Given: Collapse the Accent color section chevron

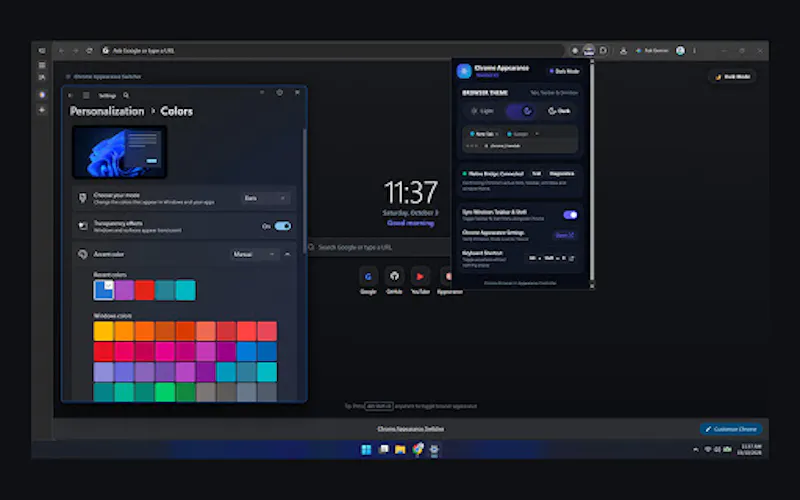Looking at the screenshot, I should click(x=288, y=254).
